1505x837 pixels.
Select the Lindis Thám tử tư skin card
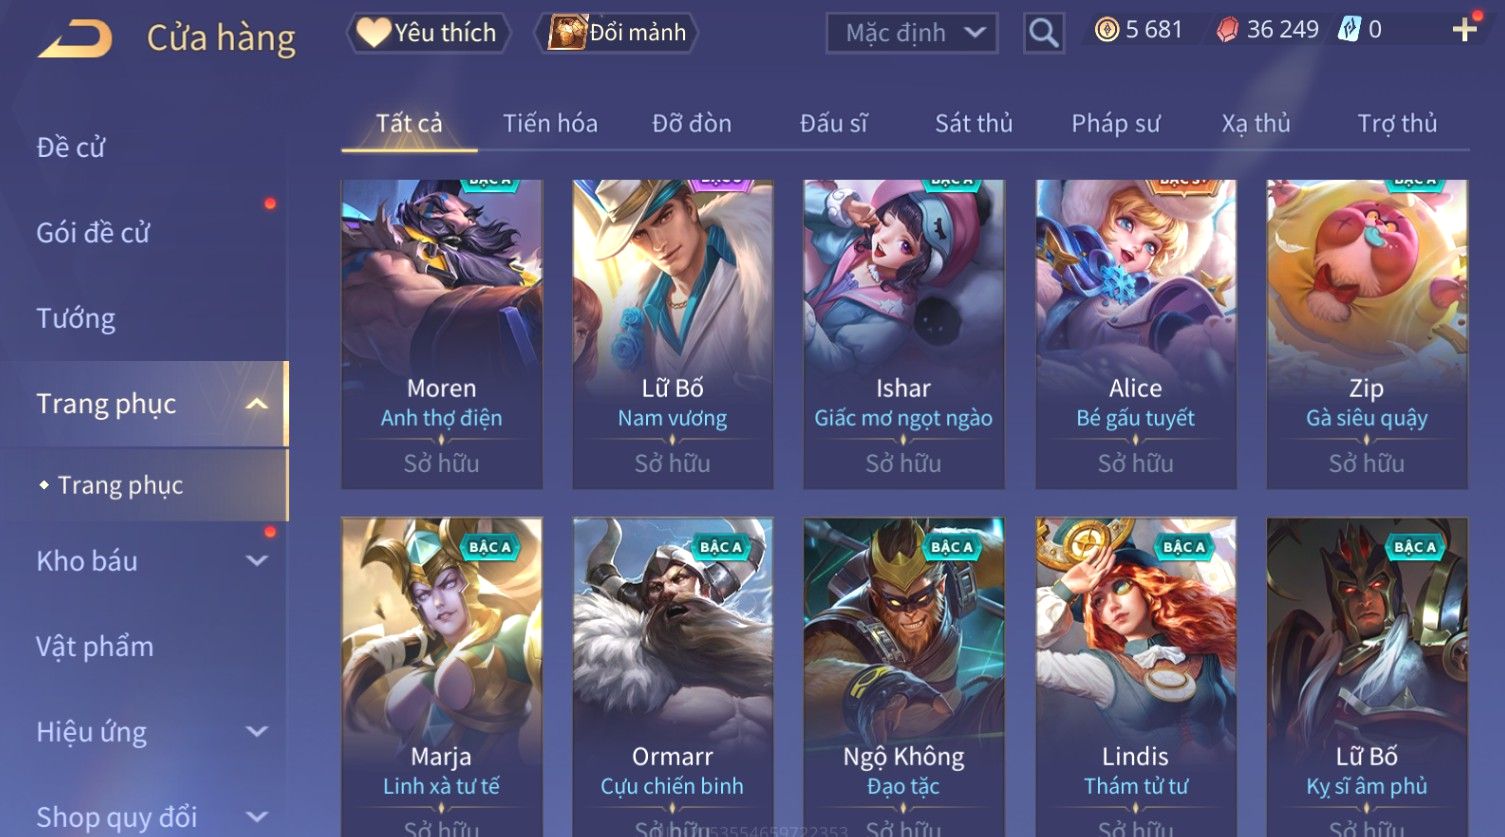(x=1135, y=677)
